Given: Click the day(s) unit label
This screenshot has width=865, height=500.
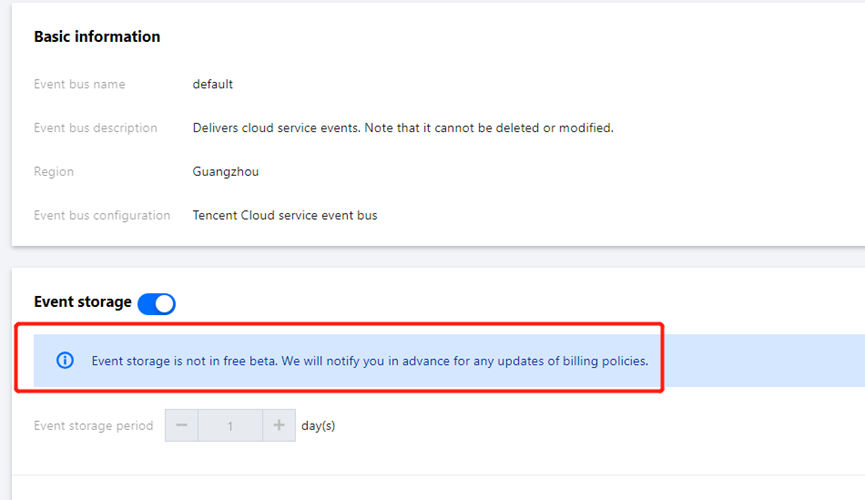Looking at the screenshot, I should [318, 425].
